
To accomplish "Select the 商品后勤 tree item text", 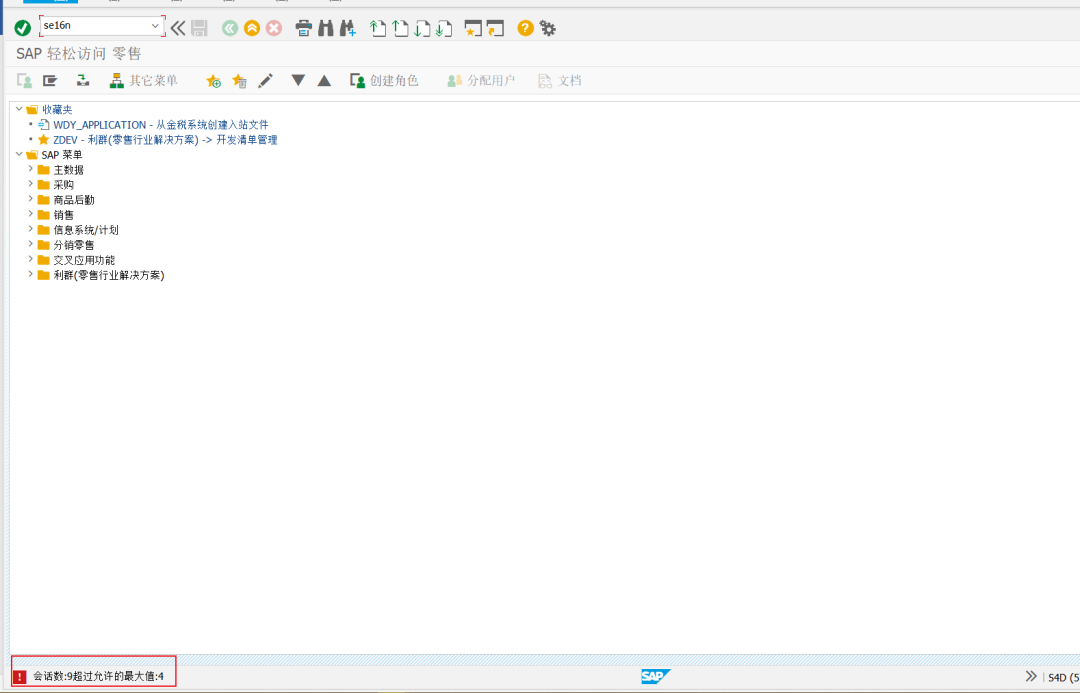I will tap(74, 200).
